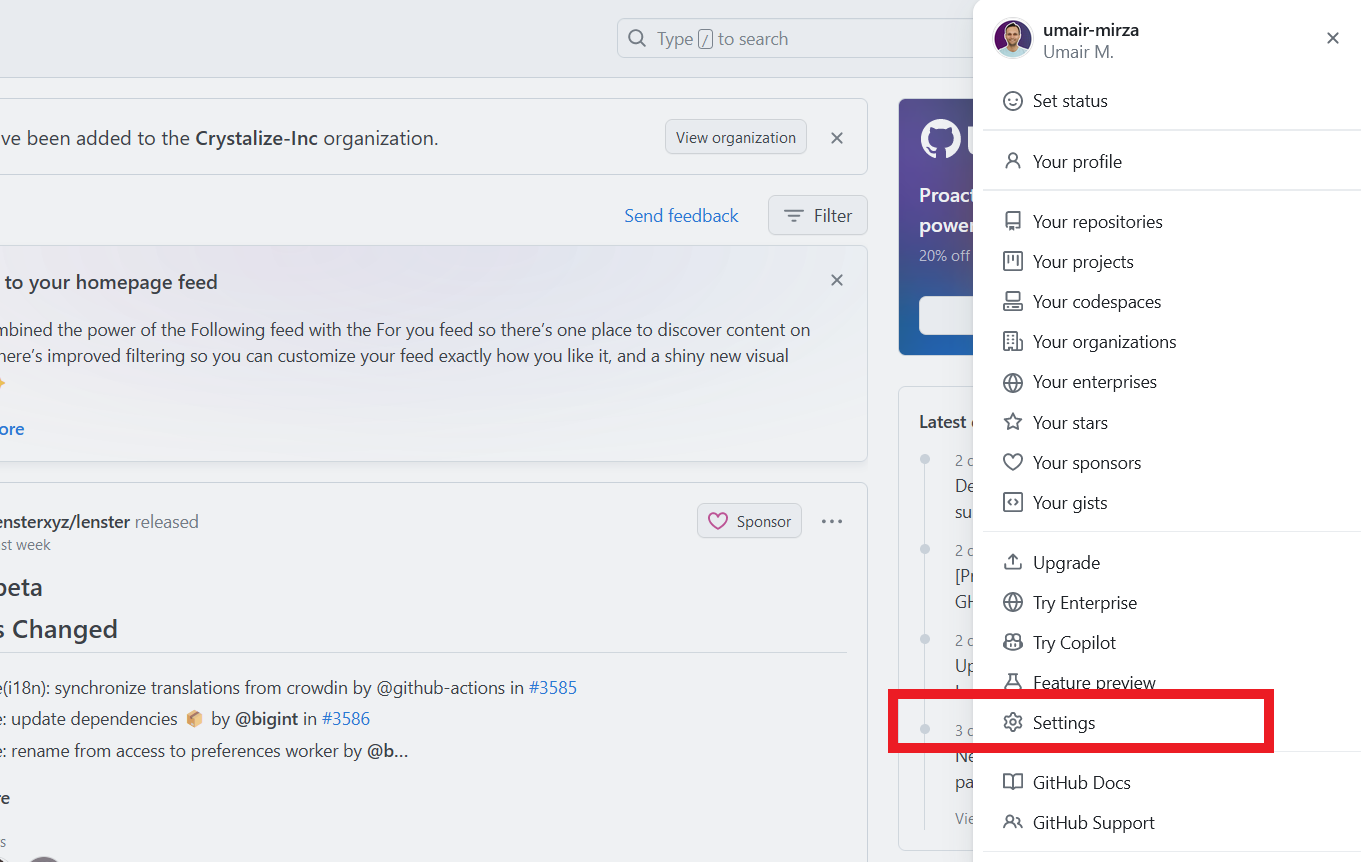Click the Upgrade upload arrow icon
This screenshot has height=862, width=1361.
1013,563
